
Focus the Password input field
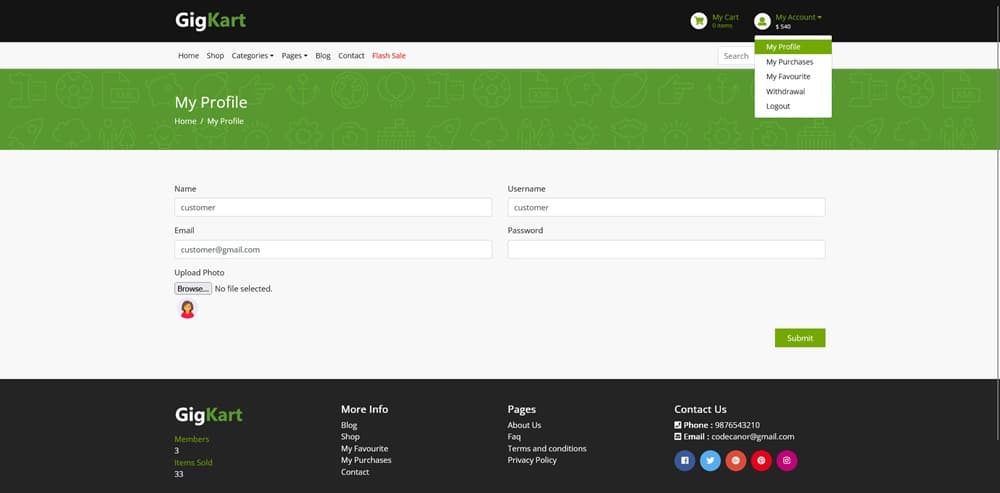pos(666,249)
